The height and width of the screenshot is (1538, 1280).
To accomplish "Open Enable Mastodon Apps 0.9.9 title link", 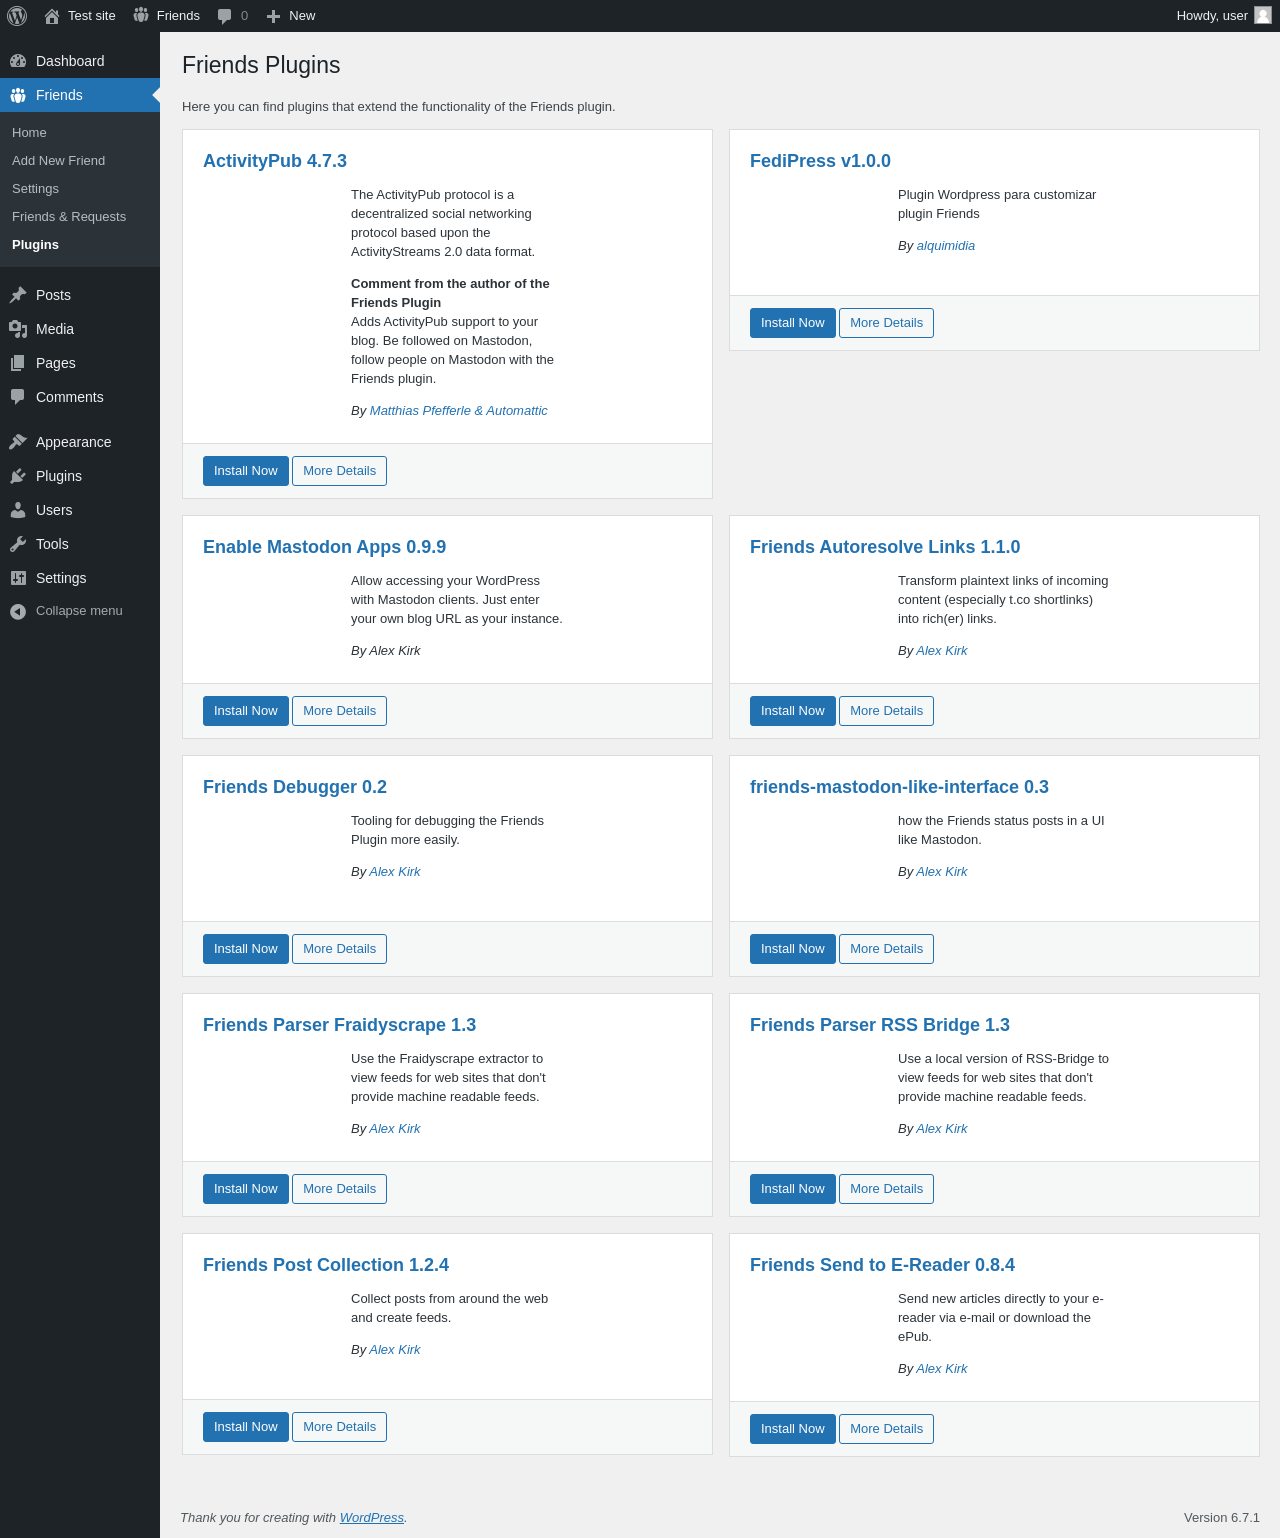I will (x=324, y=547).
